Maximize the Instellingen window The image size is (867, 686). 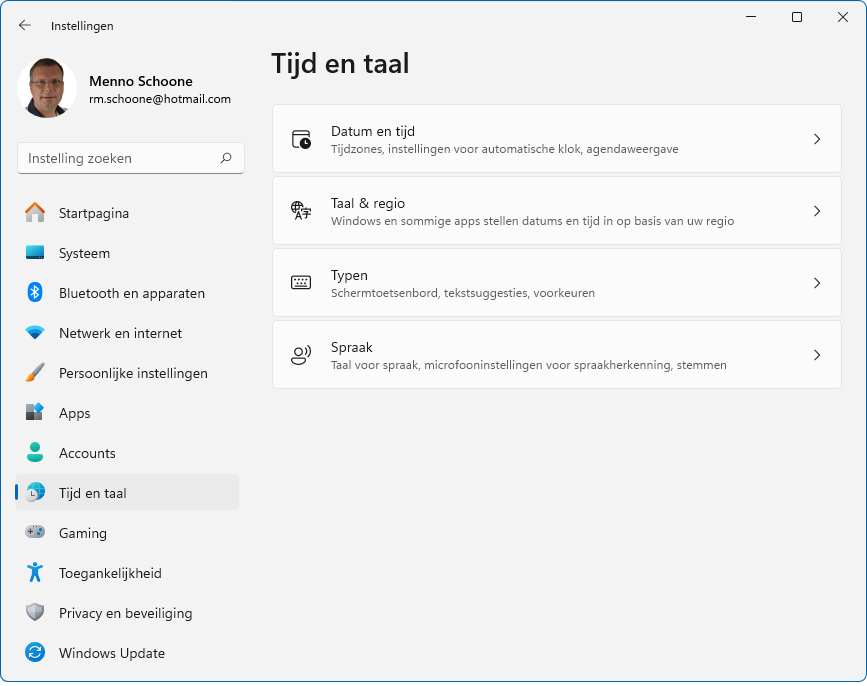[x=797, y=17]
